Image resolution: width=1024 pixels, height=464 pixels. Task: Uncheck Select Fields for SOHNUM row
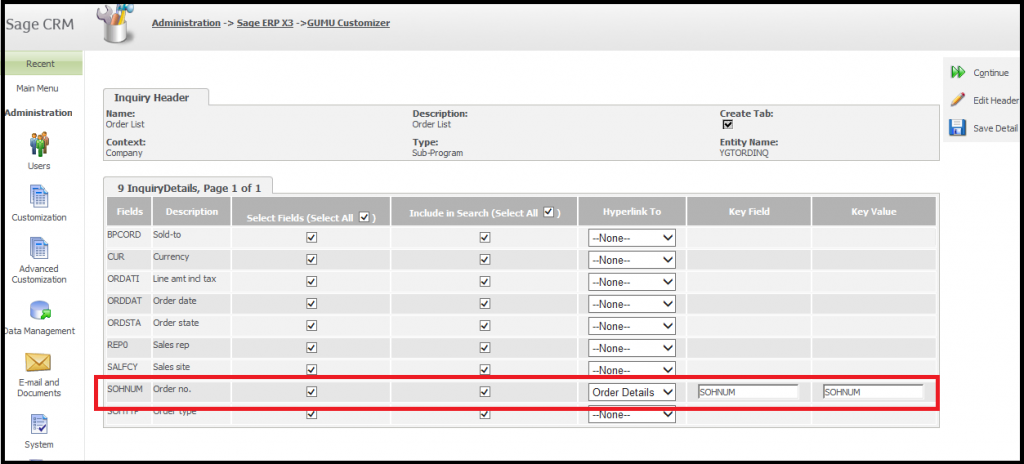tap(312, 392)
